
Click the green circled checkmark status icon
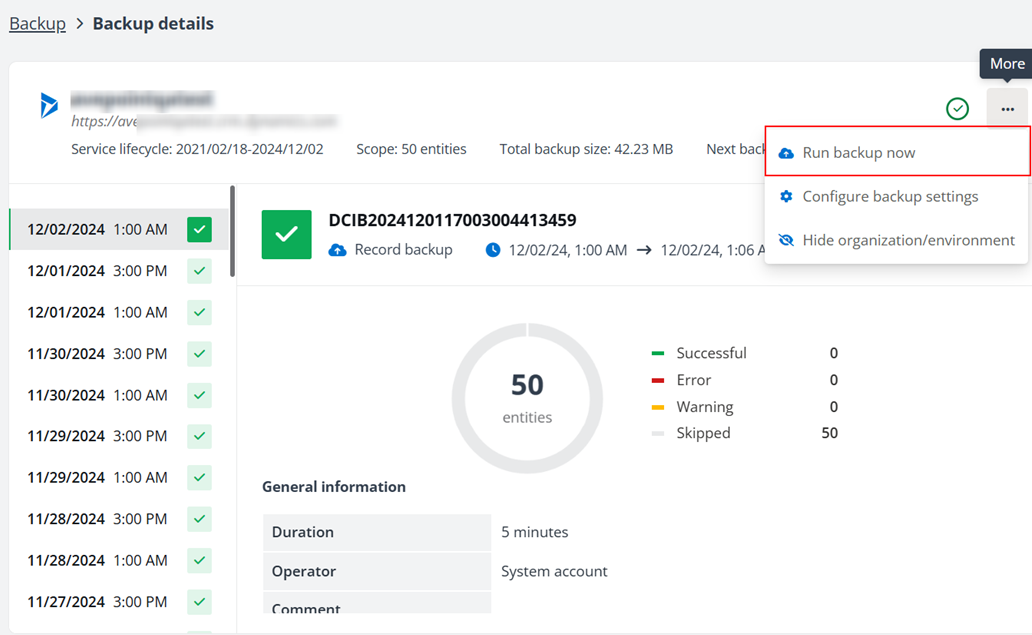pyautogui.click(x=957, y=108)
